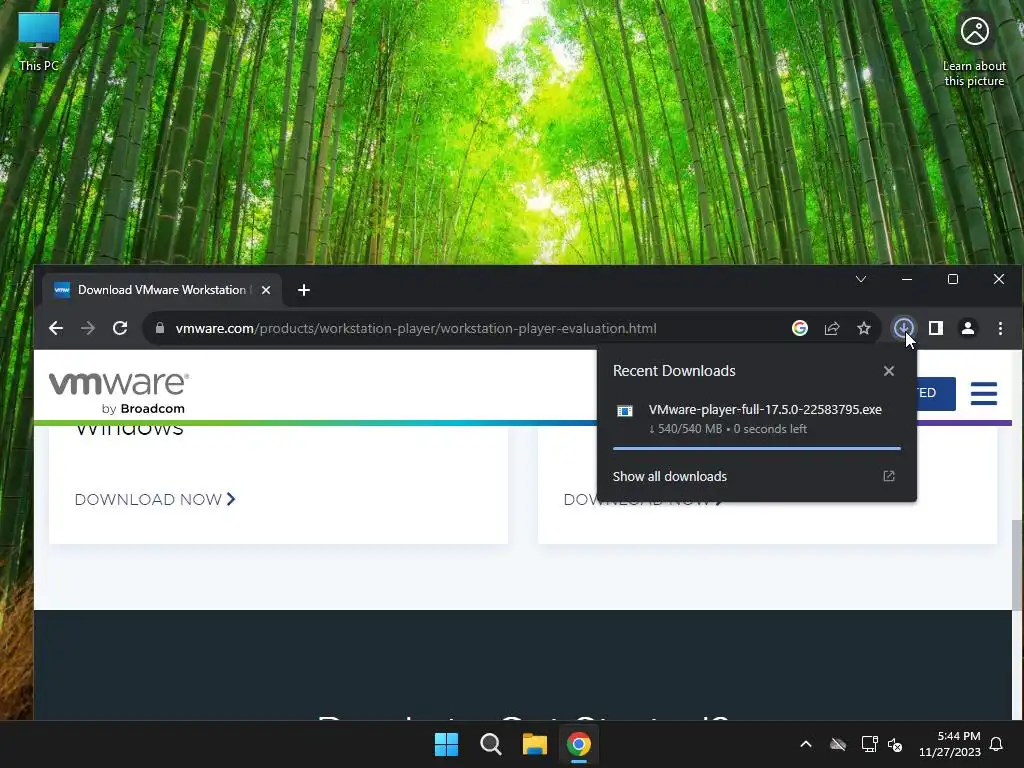Click Show all downloads
Viewport: 1024px width, 768px height.
click(669, 476)
